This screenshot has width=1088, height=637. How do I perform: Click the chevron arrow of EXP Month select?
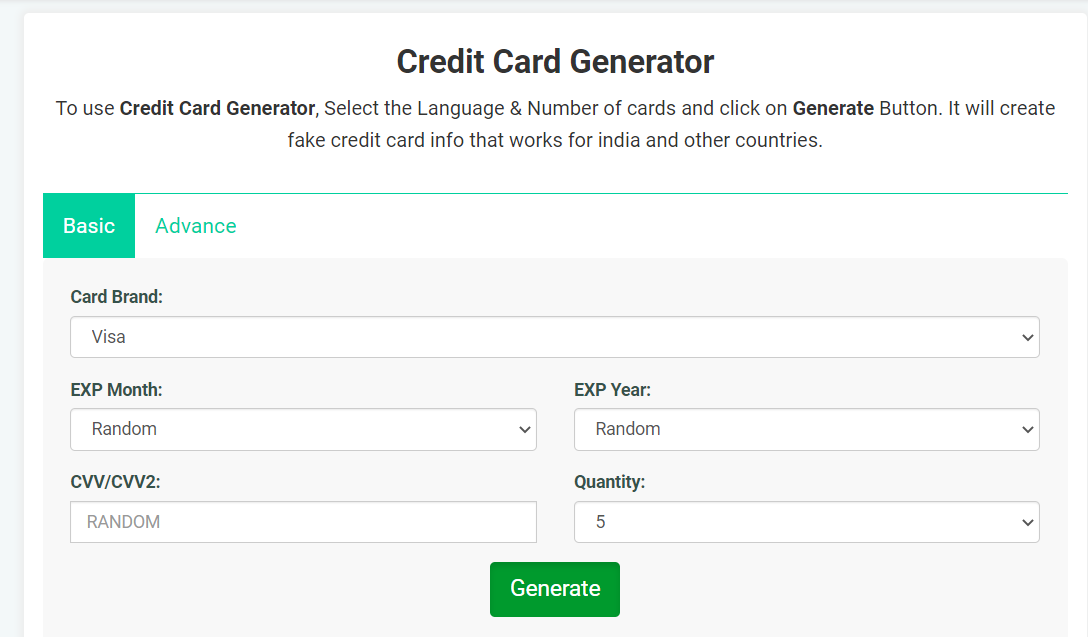(x=525, y=430)
